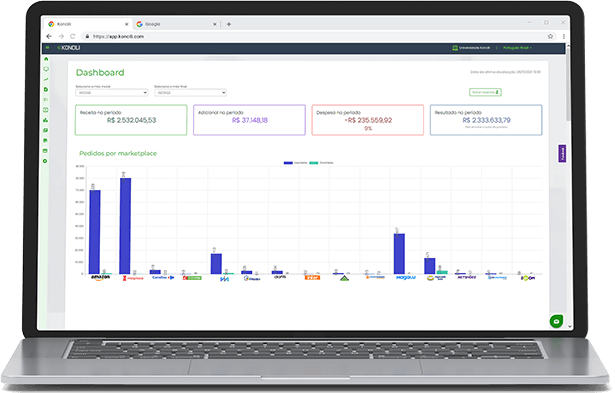Open the bar chart icon in the sidebar
615x393 pixels.
click(x=46, y=120)
